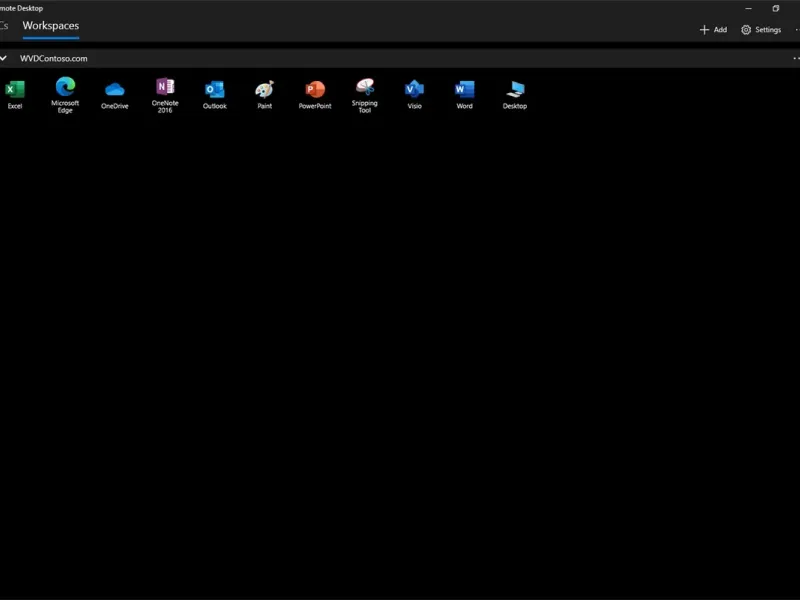
Task: Open the Visio app
Action: tap(414, 95)
